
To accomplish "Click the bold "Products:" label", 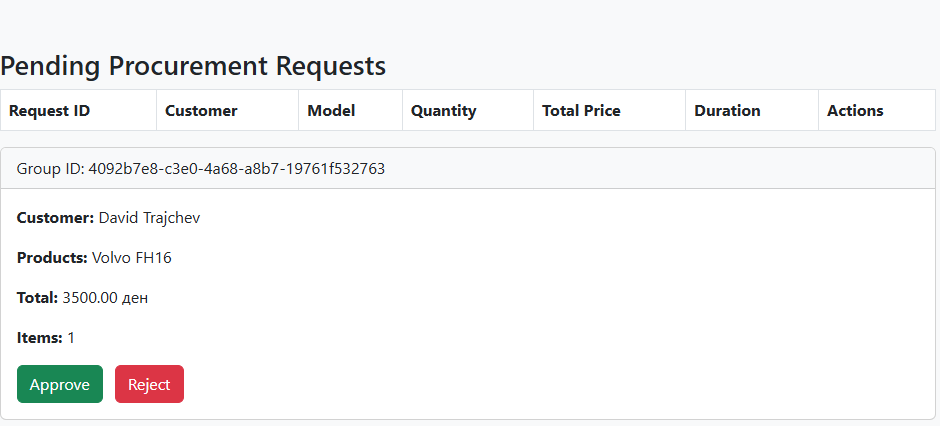I will (52, 258).
